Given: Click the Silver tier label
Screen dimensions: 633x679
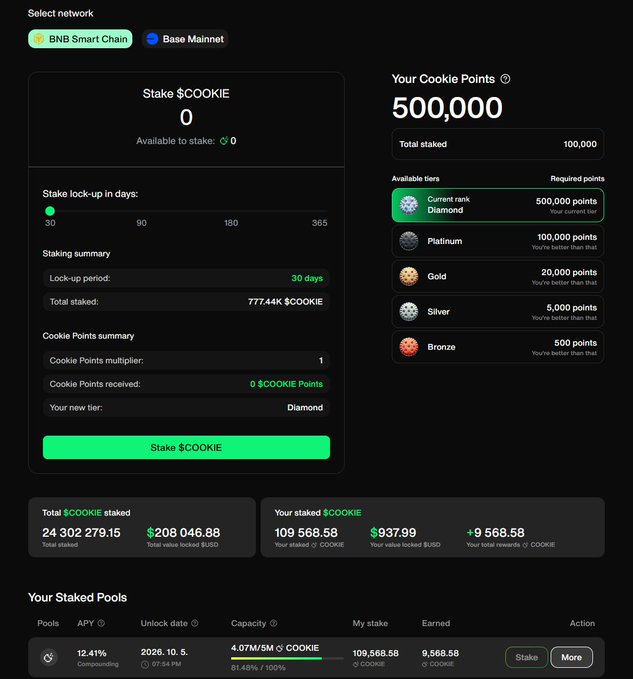Looking at the screenshot, I should pos(439,312).
